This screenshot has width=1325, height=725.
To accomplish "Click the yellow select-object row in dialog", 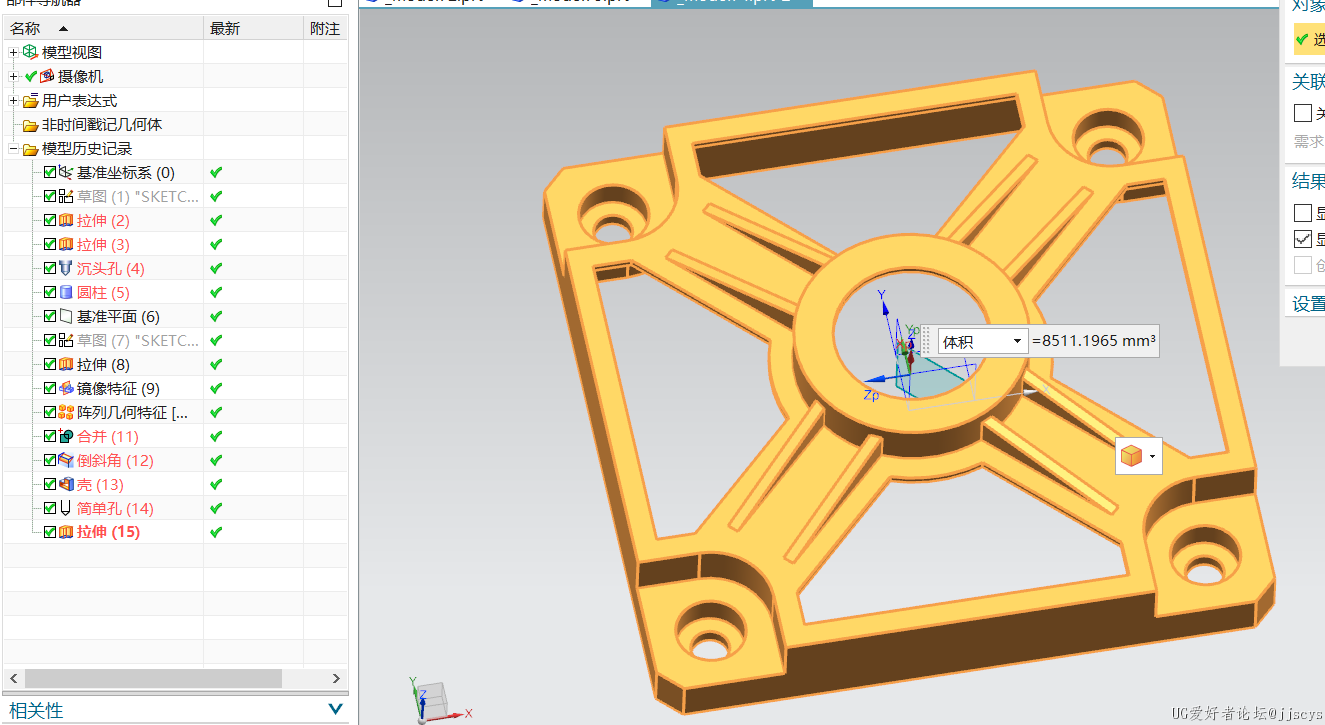I will click(1308, 40).
